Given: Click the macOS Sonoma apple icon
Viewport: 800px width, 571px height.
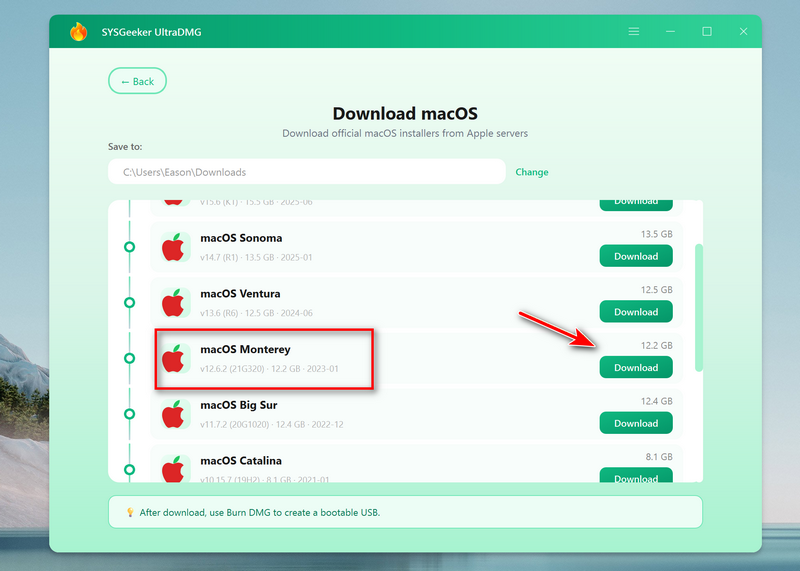Looking at the screenshot, I should coord(175,246).
